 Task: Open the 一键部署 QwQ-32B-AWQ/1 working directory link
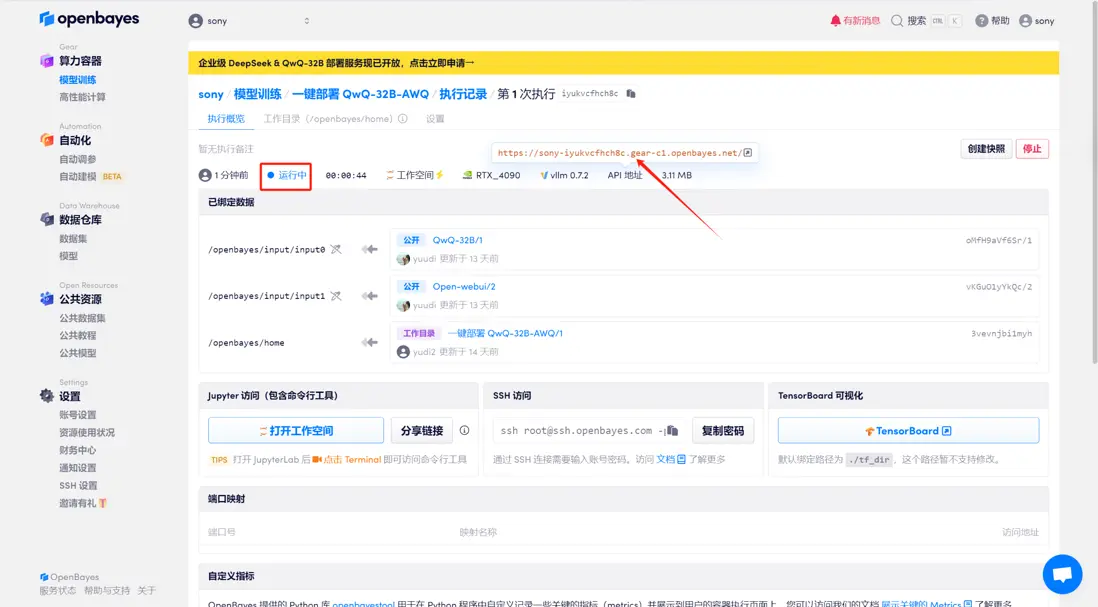[x=505, y=333]
